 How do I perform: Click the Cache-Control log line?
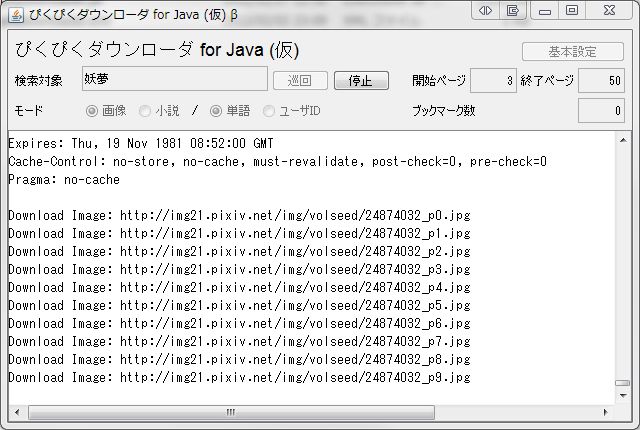click(x=278, y=162)
